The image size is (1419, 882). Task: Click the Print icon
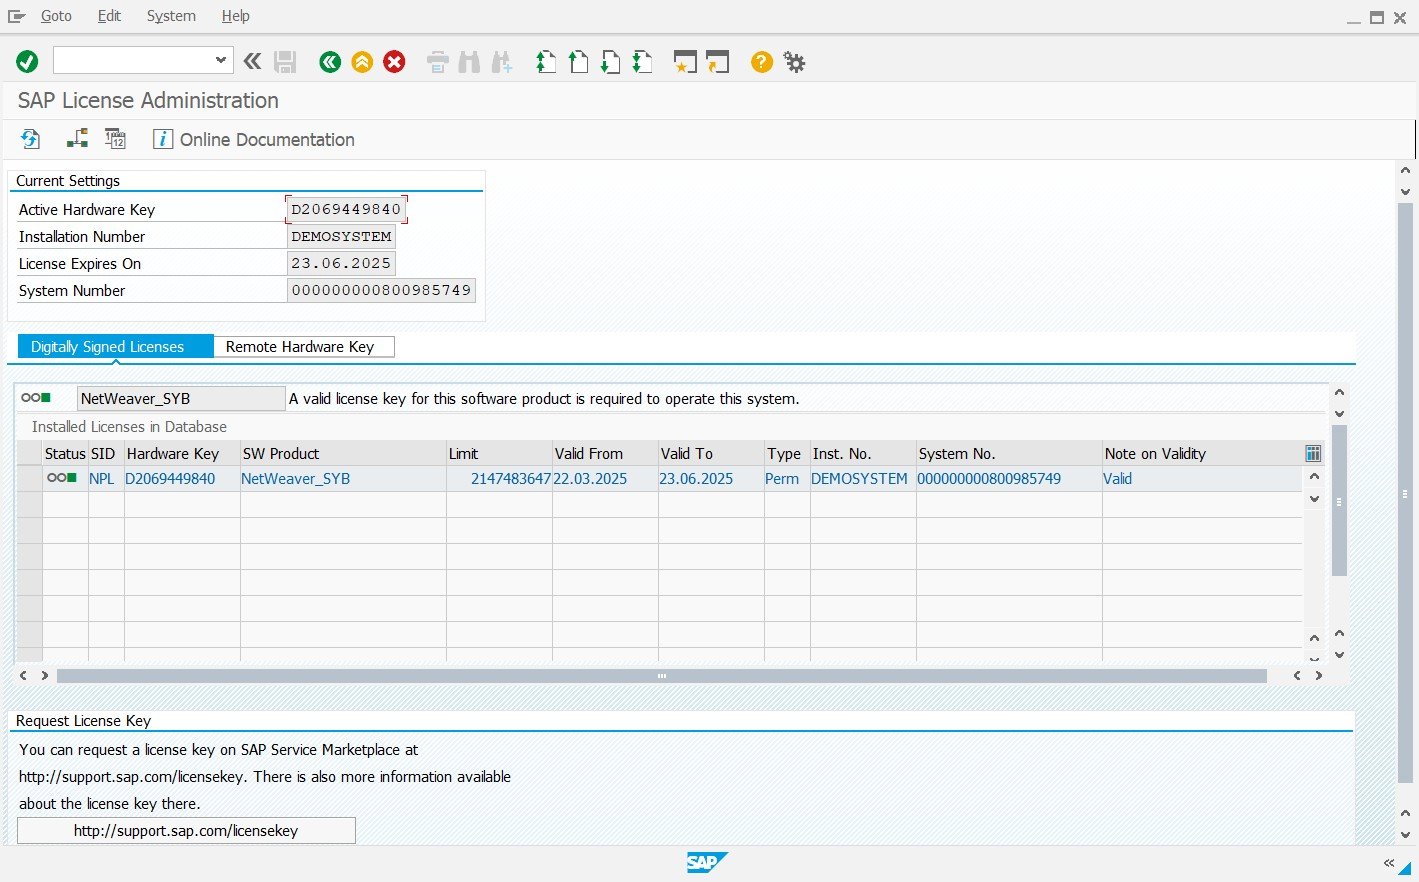437,62
